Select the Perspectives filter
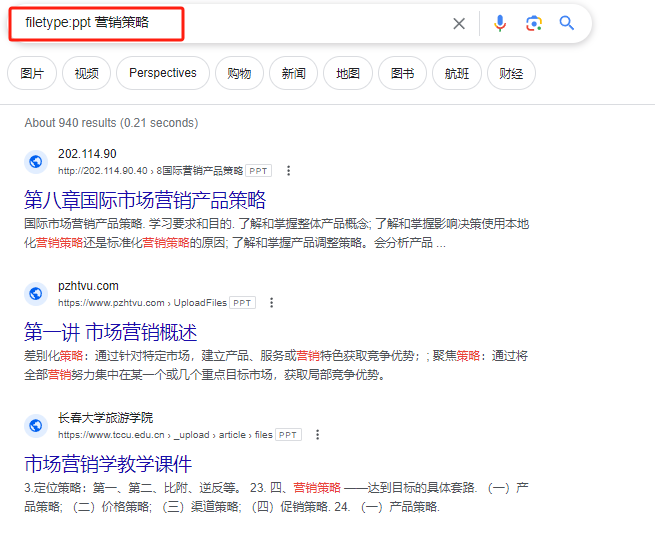Viewport: 655px width, 545px height. 163,74
